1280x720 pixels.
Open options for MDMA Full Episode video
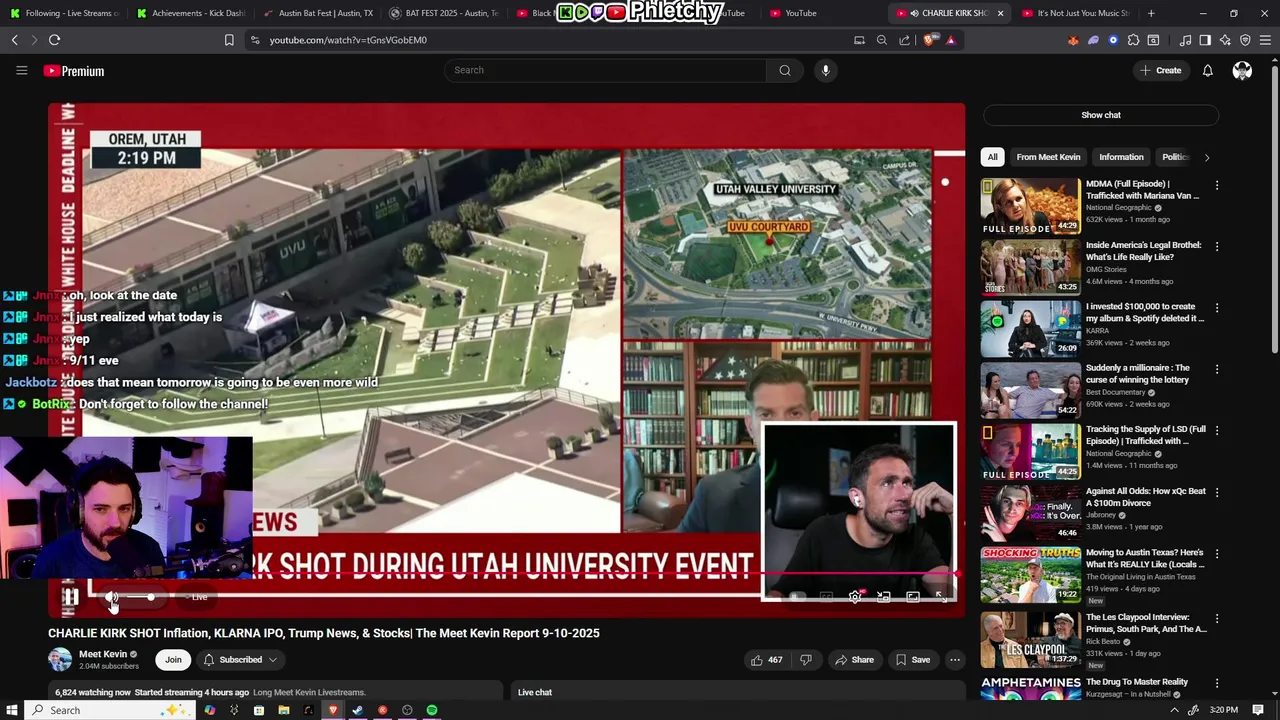click(1217, 185)
